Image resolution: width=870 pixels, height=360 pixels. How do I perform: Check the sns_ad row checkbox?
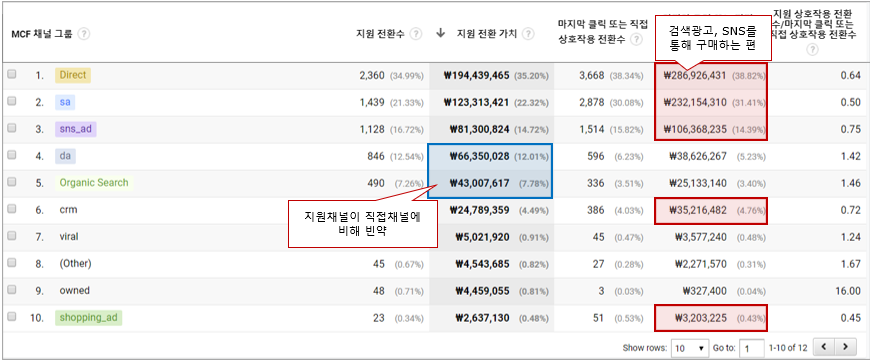click(12, 129)
